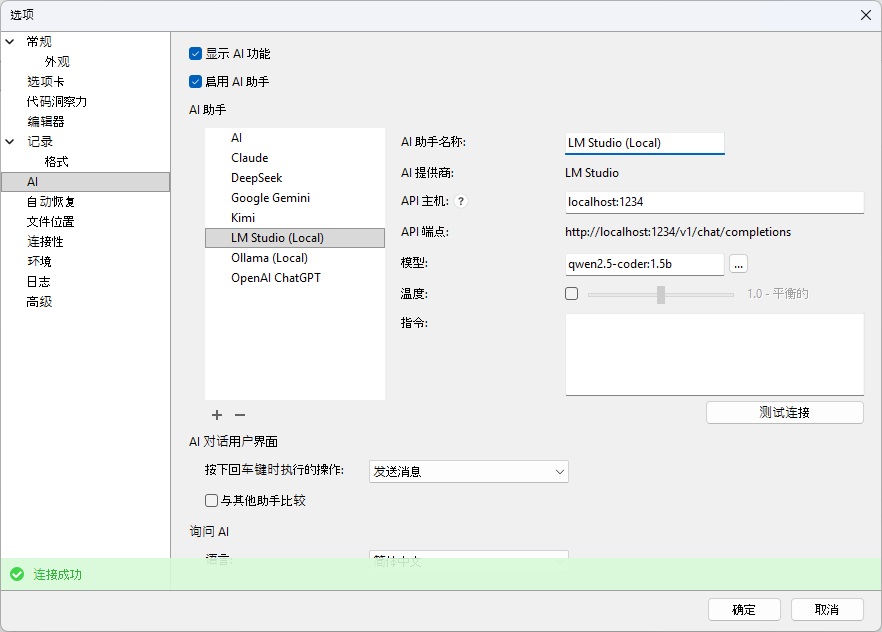Click the temperature slider handle

click(x=661, y=294)
